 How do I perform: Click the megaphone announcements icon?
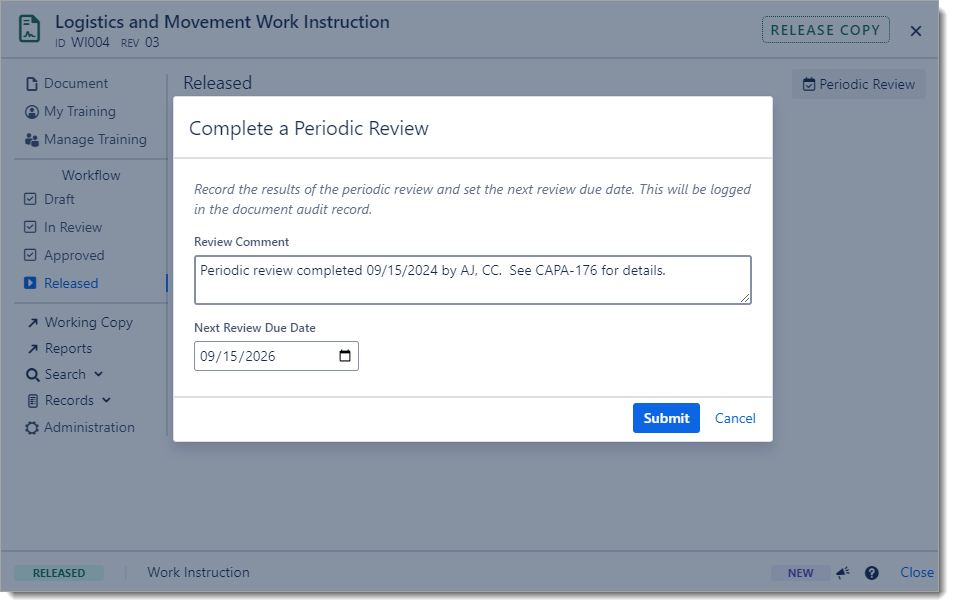pos(843,573)
